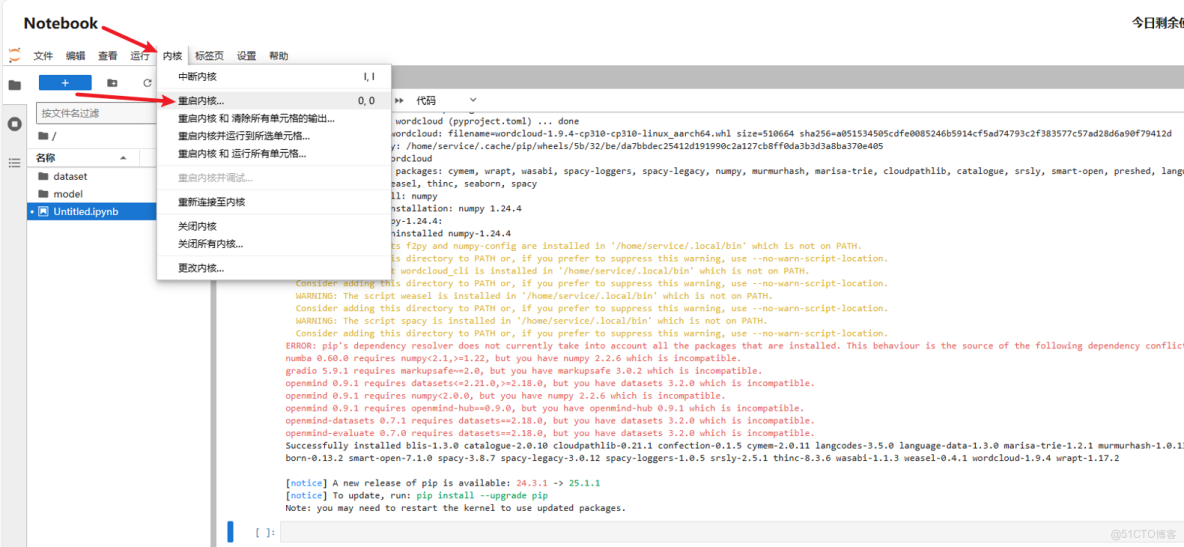Click the notebook icon beside Untitled.ipynb
1184x547 pixels.
click(43, 212)
